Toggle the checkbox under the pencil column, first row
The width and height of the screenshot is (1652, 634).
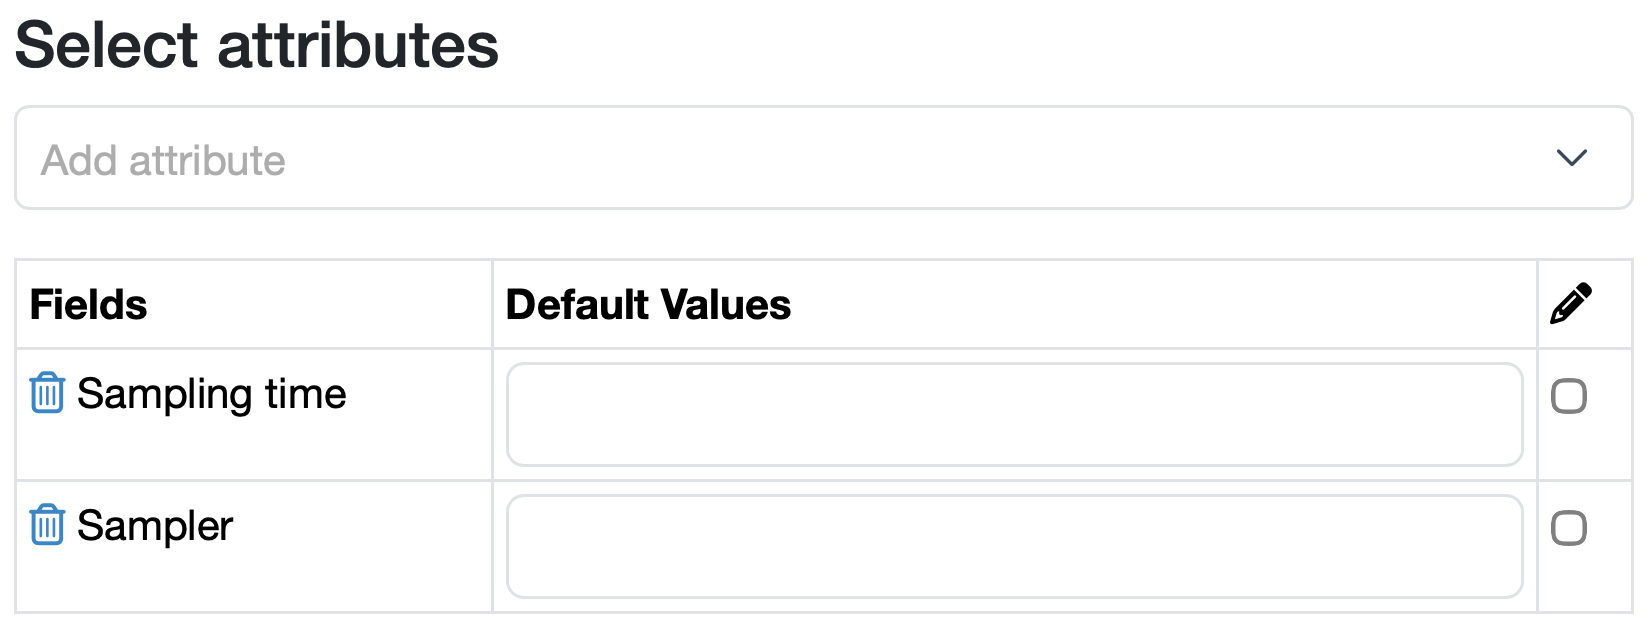tap(1568, 396)
